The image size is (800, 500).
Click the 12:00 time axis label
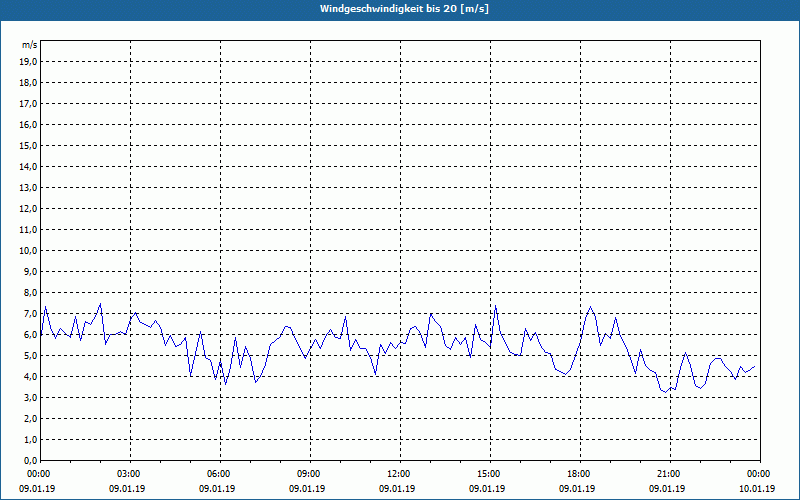[x=400, y=474]
